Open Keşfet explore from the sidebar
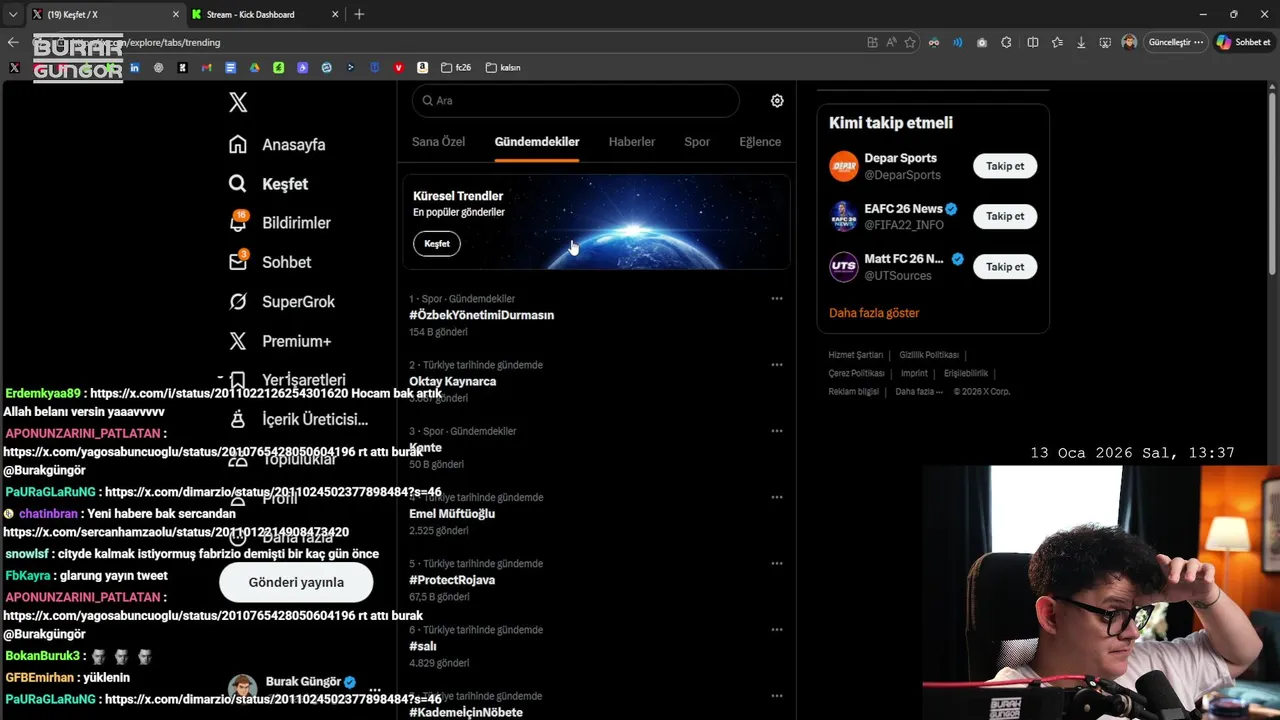This screenshot has height=720, width=1280. pos(268,184)
